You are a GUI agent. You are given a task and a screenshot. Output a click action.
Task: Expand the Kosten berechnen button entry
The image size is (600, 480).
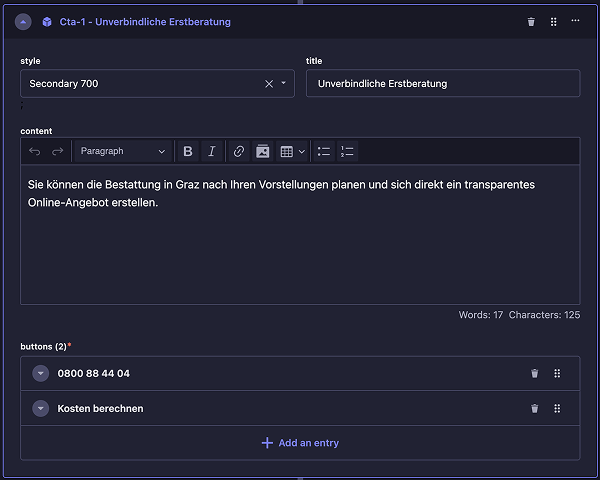41,408
